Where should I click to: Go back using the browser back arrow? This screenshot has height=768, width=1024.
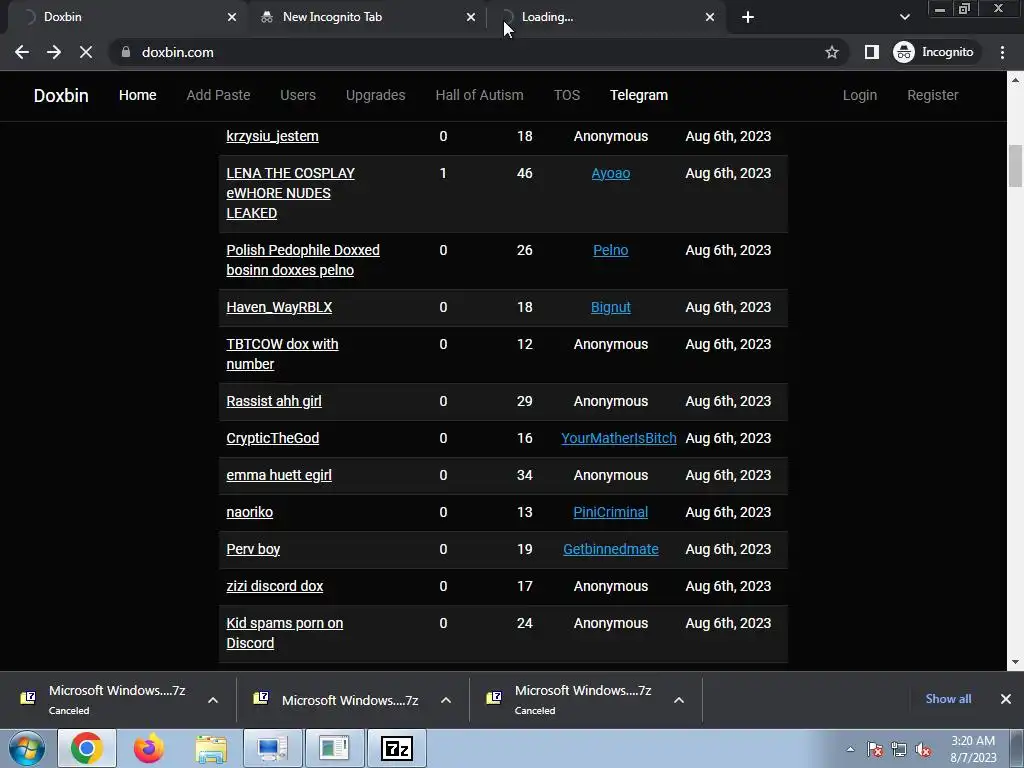(x=22, y=52)
